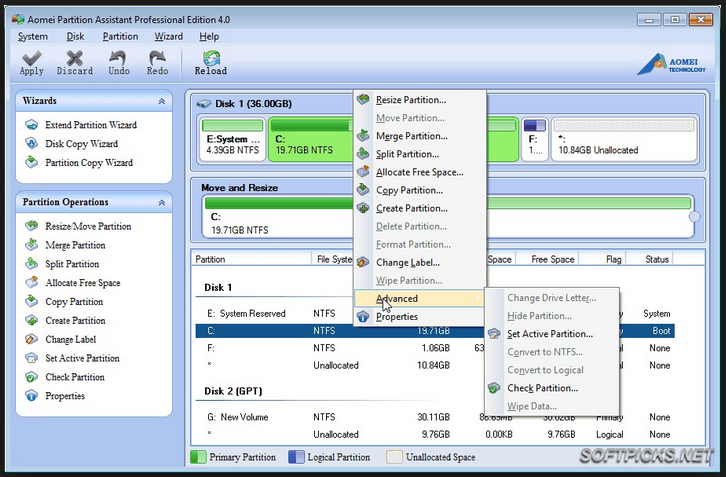Click the Set Active Partition sidebar icon
Screen dimensions: 726x477
click(x=31, y=358)
